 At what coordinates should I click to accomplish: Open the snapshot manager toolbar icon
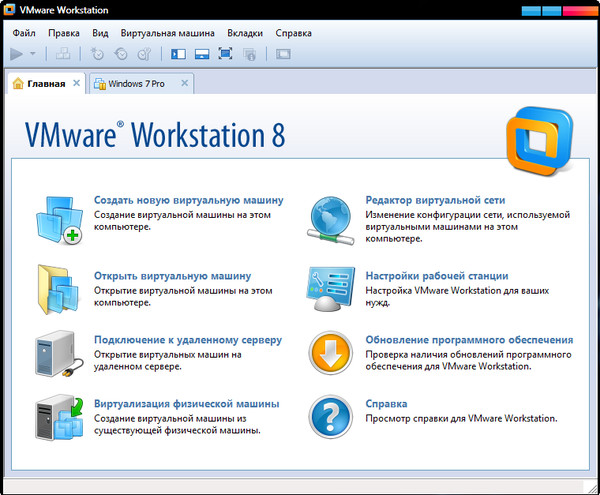(144, 54)
